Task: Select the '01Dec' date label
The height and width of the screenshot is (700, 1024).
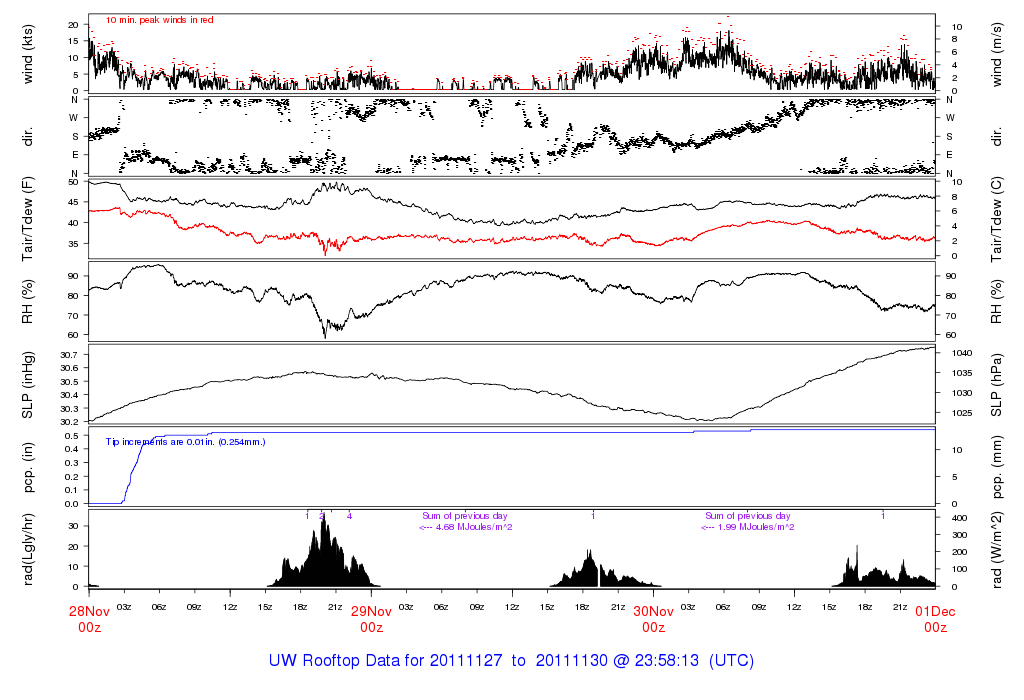Action: pos(935,612)
